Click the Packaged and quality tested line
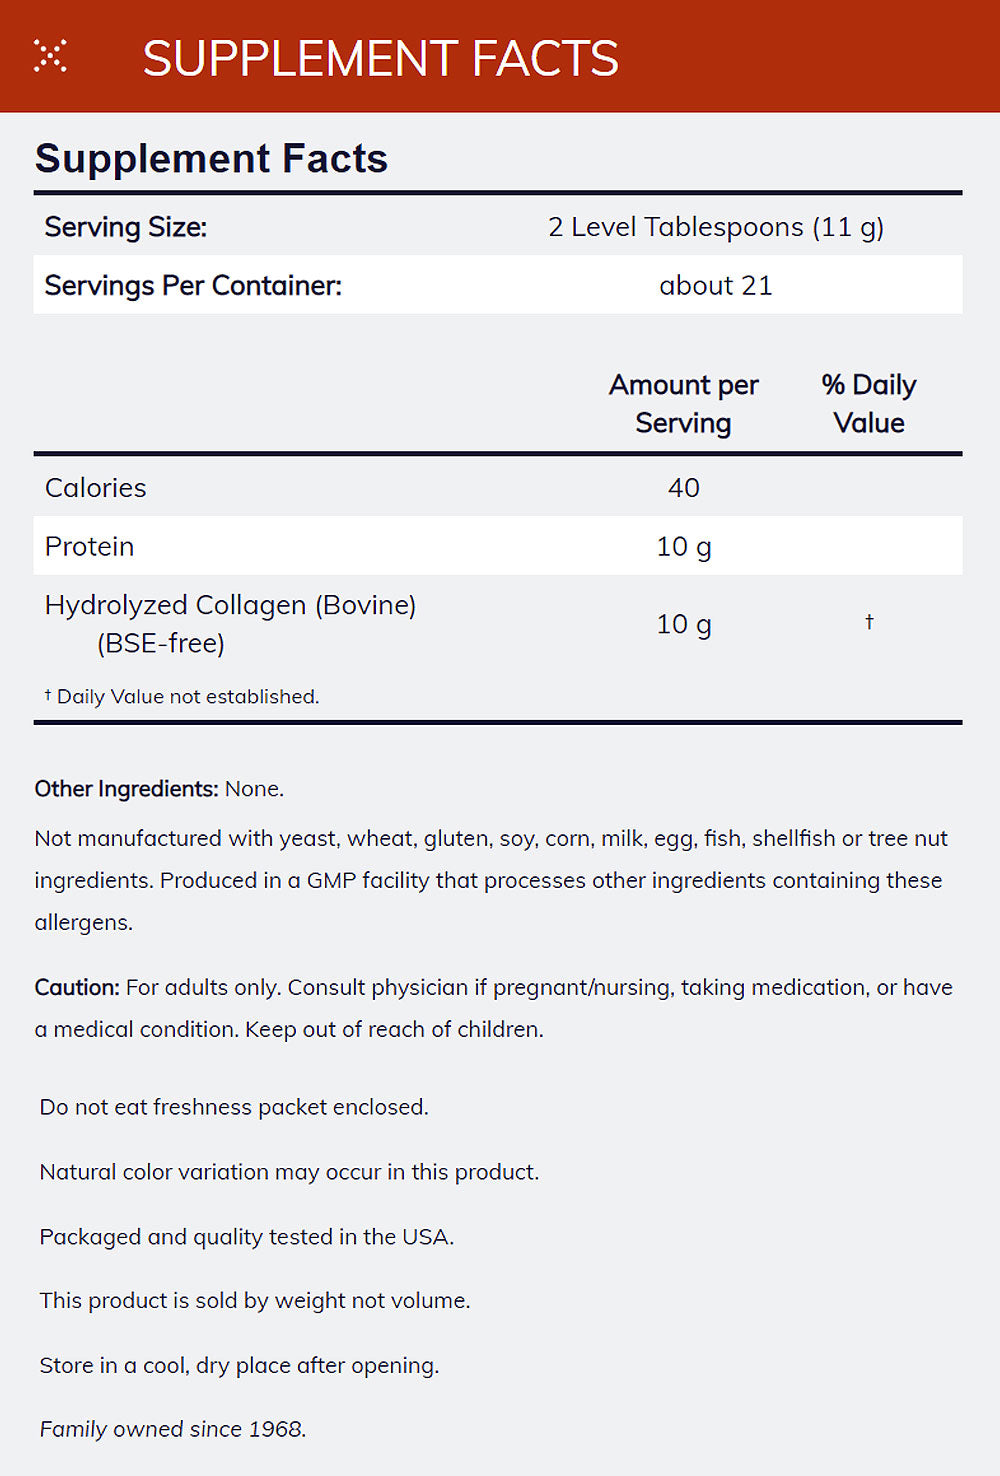Image resolution: width=1000 pixels, height=1476 pixels. [x=246, y=1237]
